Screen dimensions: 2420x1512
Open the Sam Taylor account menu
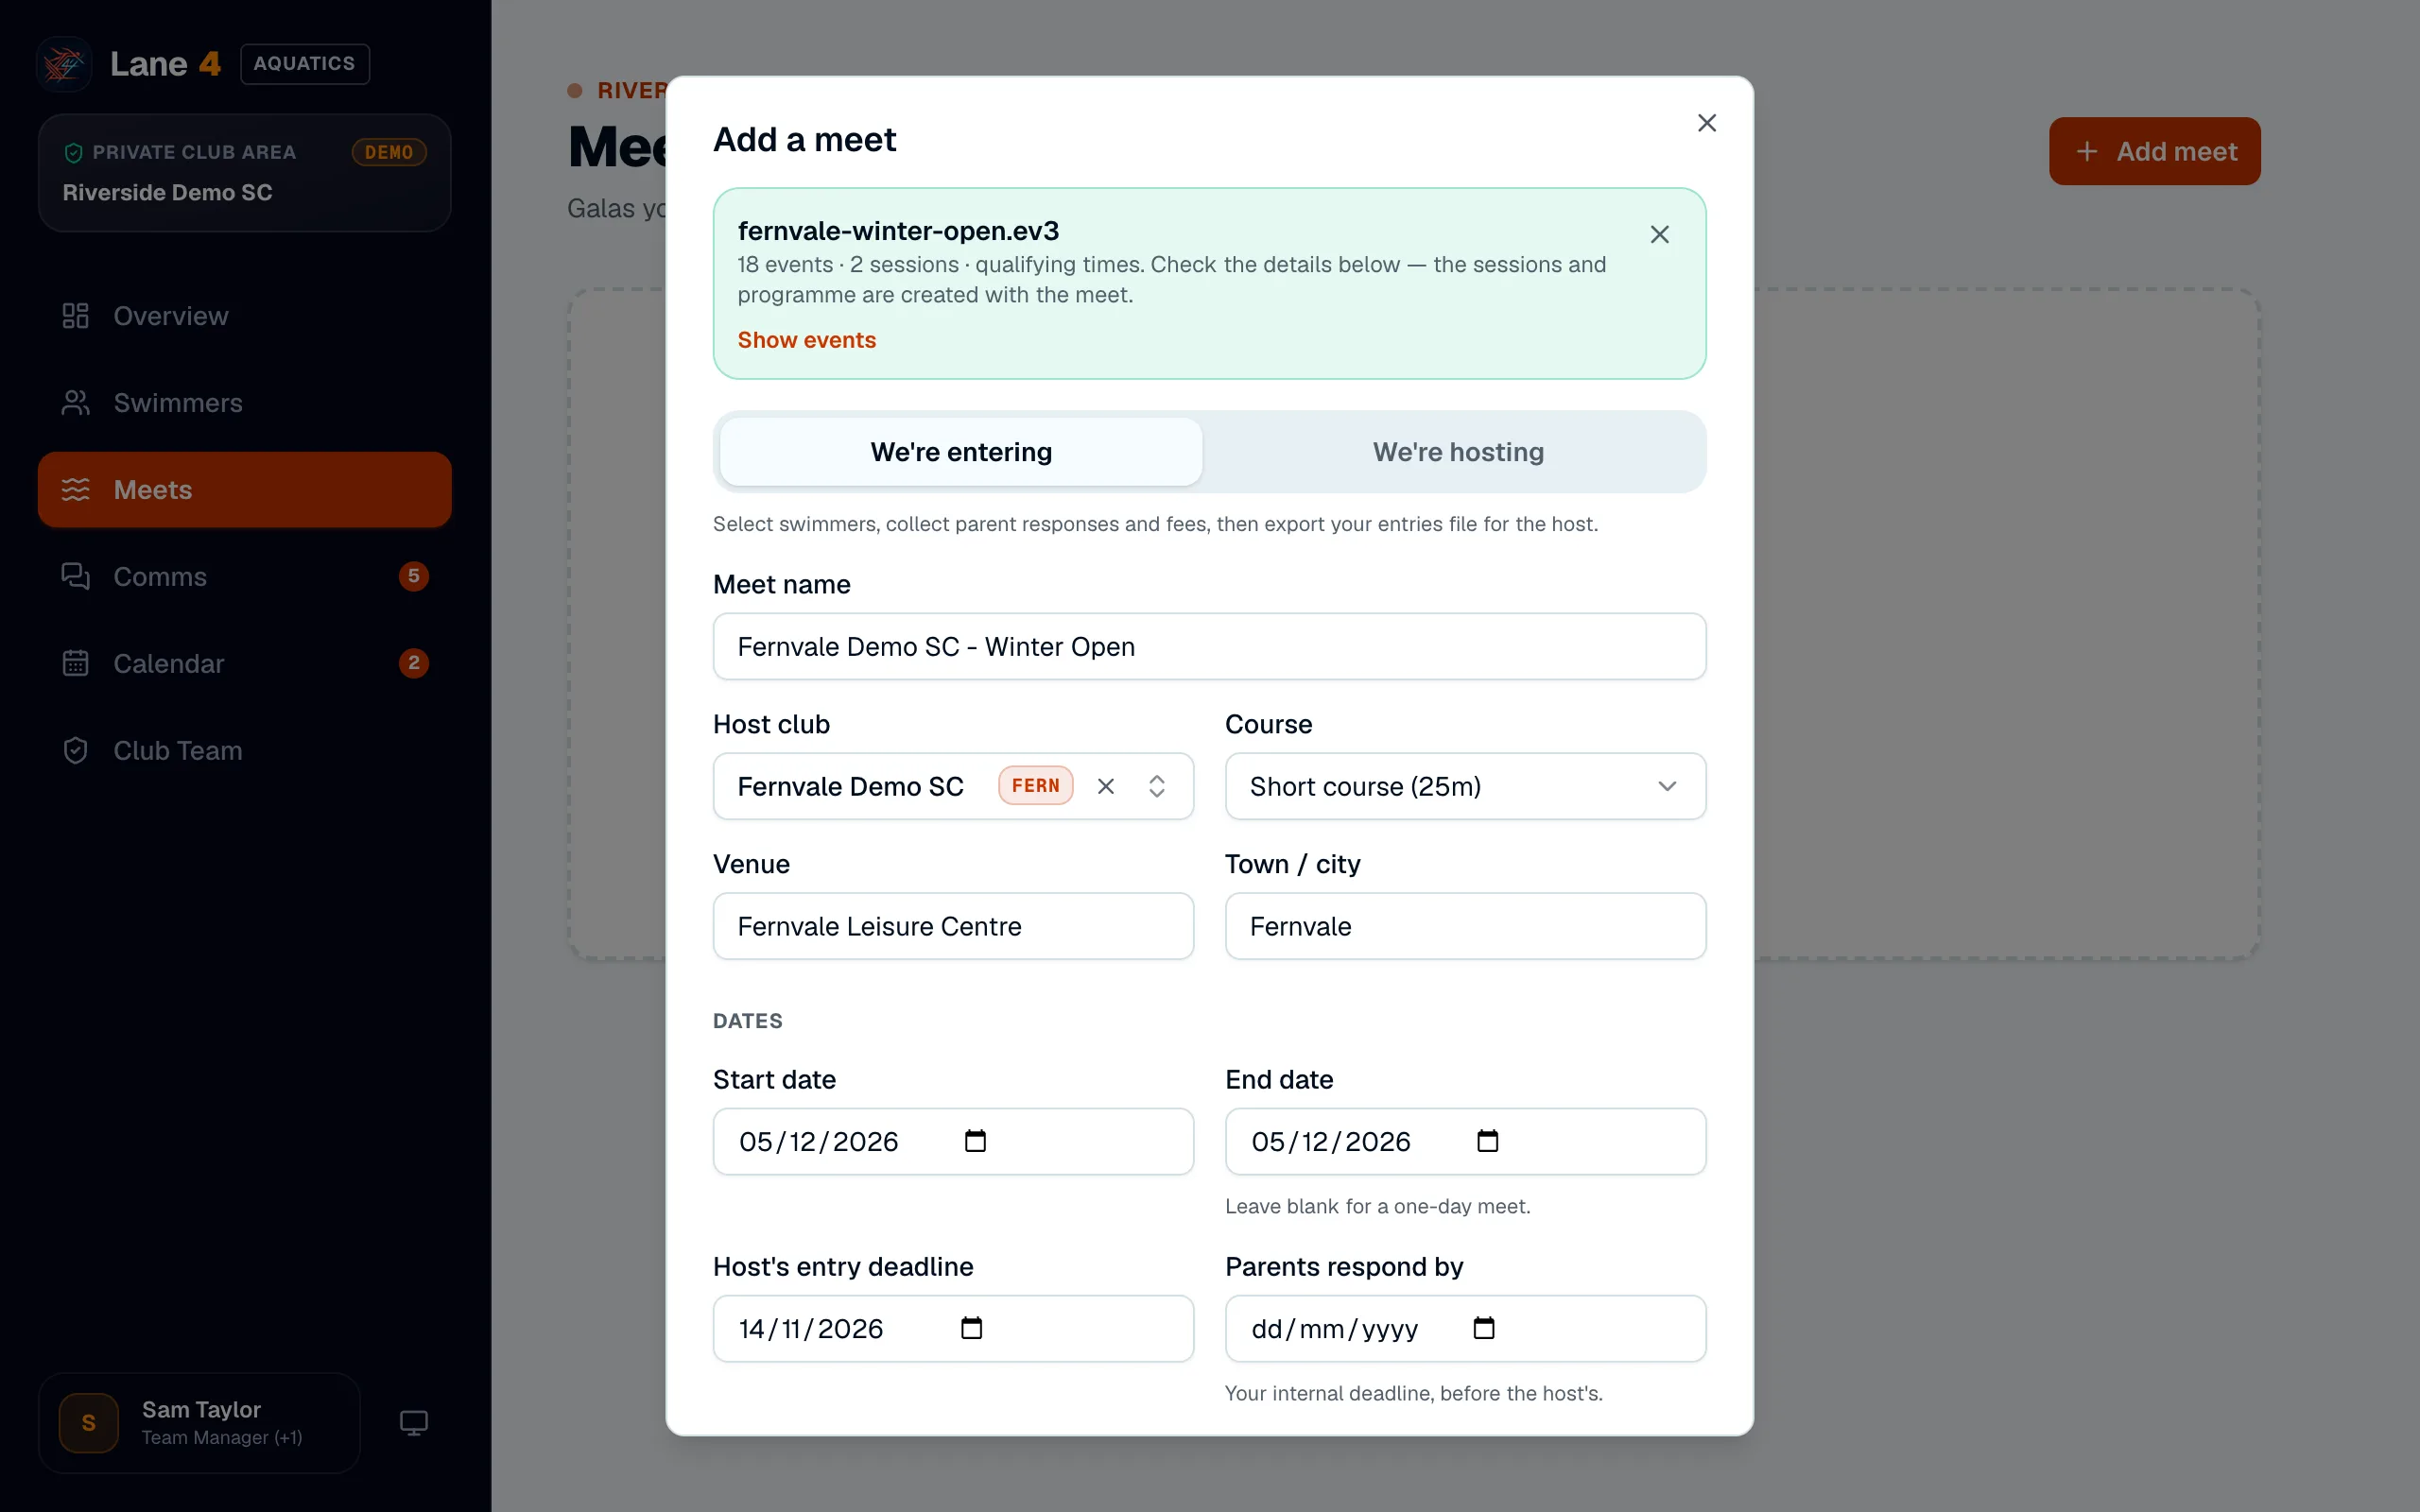[199, 1423]
